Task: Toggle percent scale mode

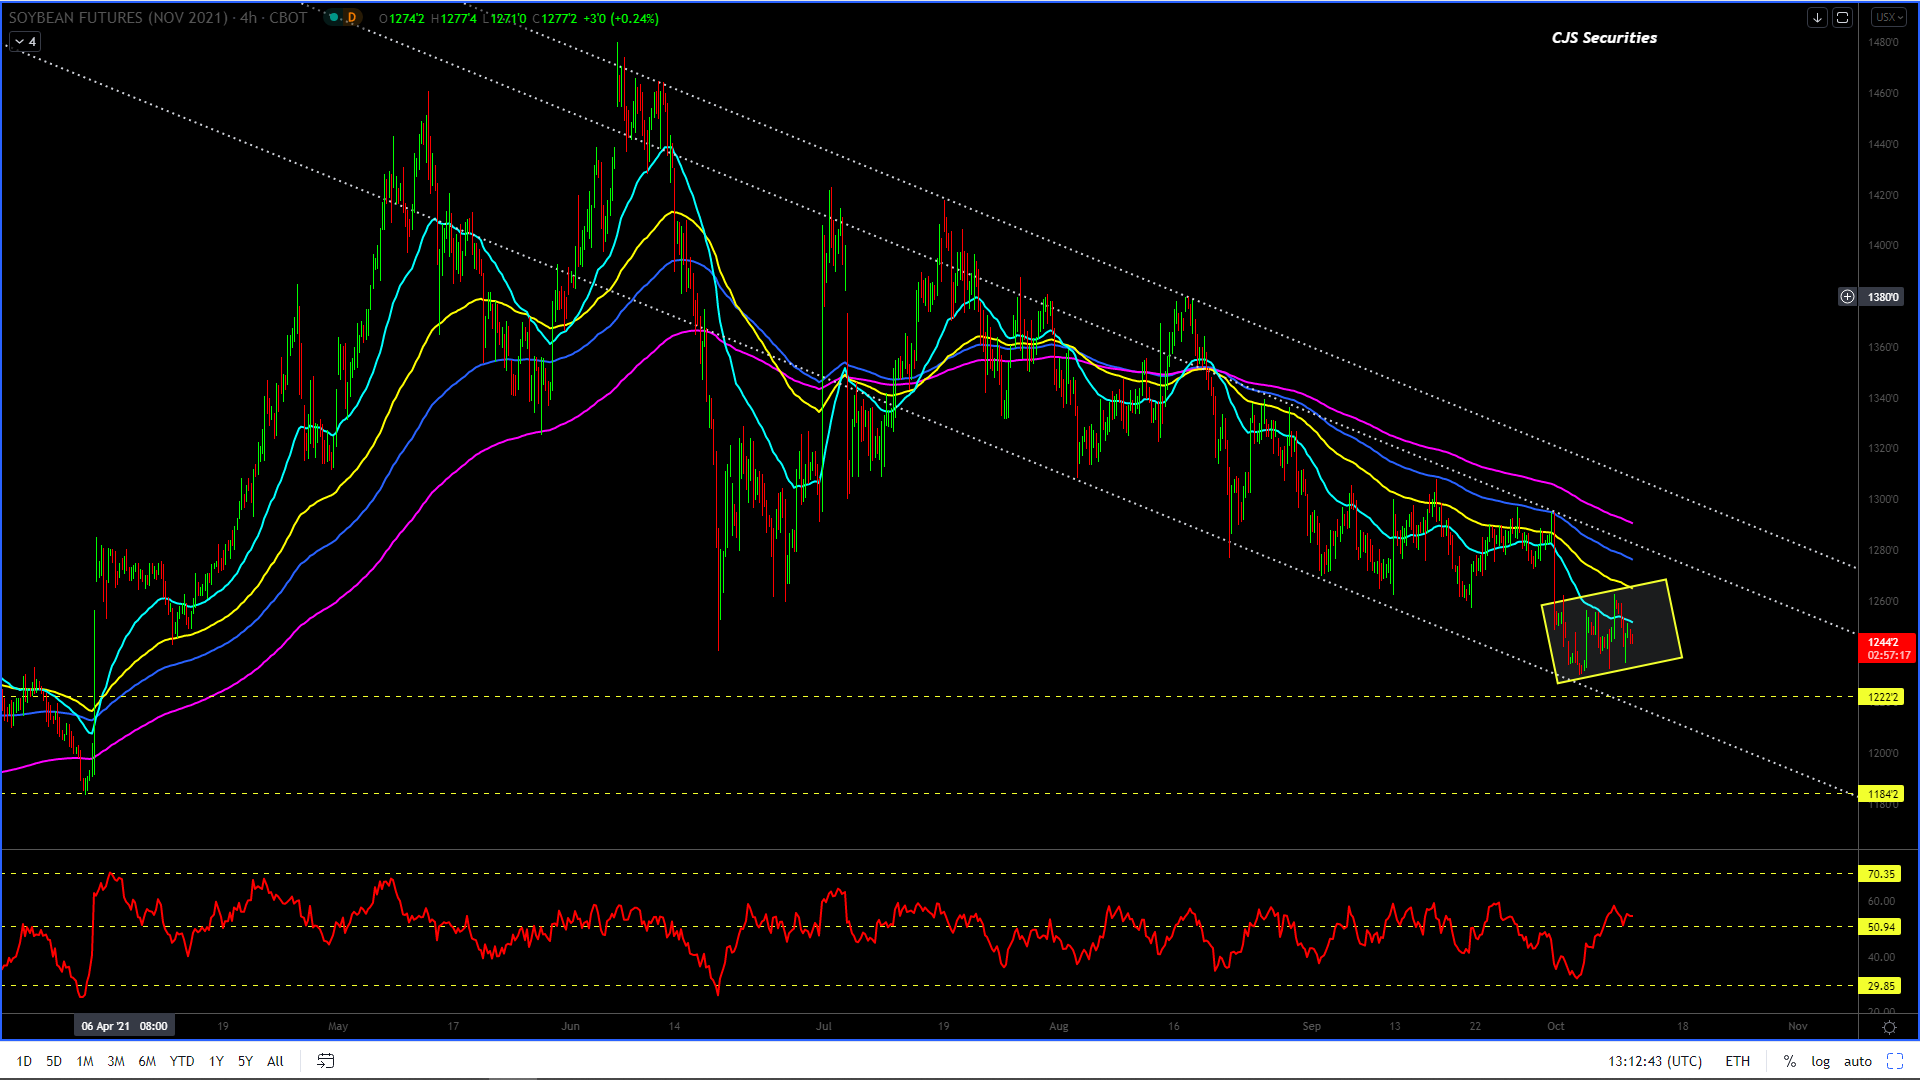Action: pos(1789,1061)
